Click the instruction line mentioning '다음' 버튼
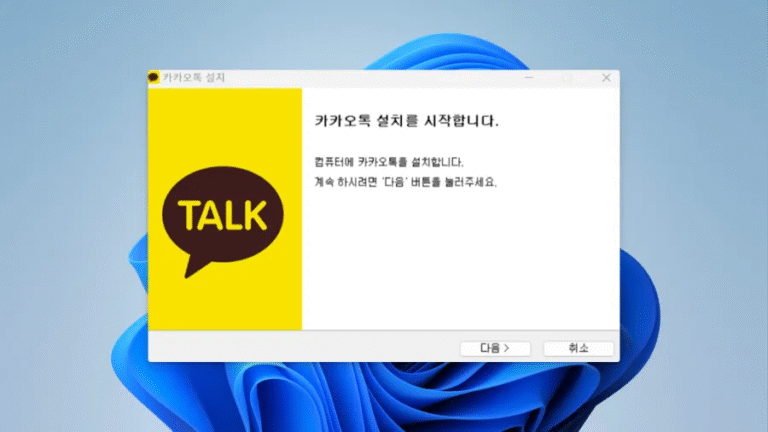The height and width of the screenshot is (432, 768). (x=405, y=182)
